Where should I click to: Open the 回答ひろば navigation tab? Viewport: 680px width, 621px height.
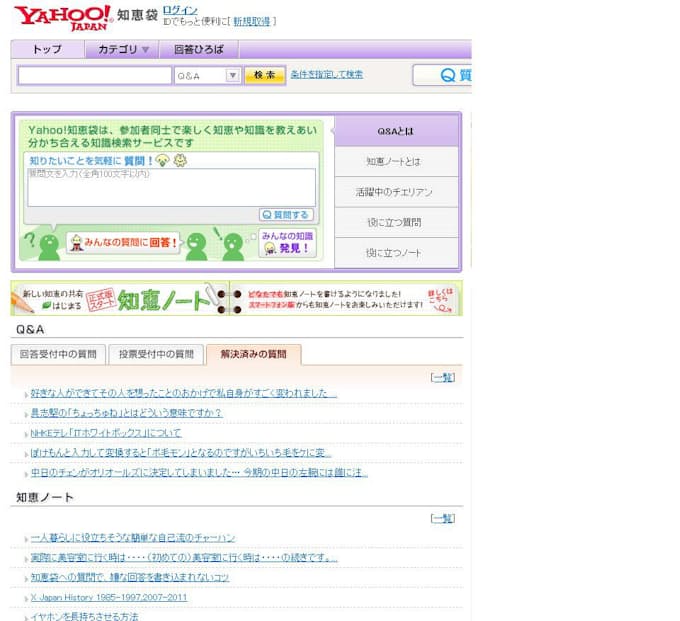click(x=198, y=49)
